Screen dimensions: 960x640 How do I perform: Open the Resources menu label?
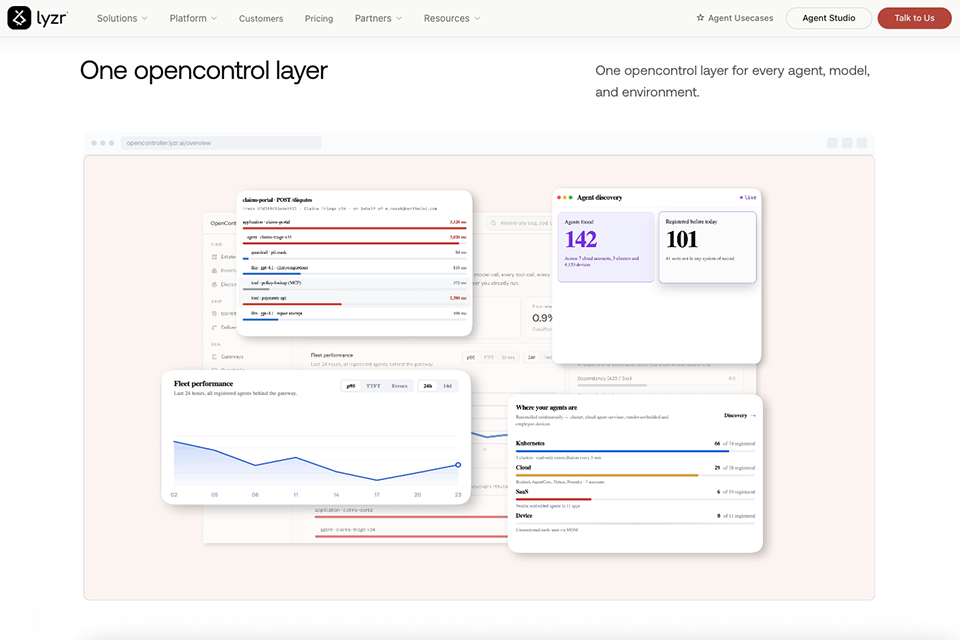[446, 18]
